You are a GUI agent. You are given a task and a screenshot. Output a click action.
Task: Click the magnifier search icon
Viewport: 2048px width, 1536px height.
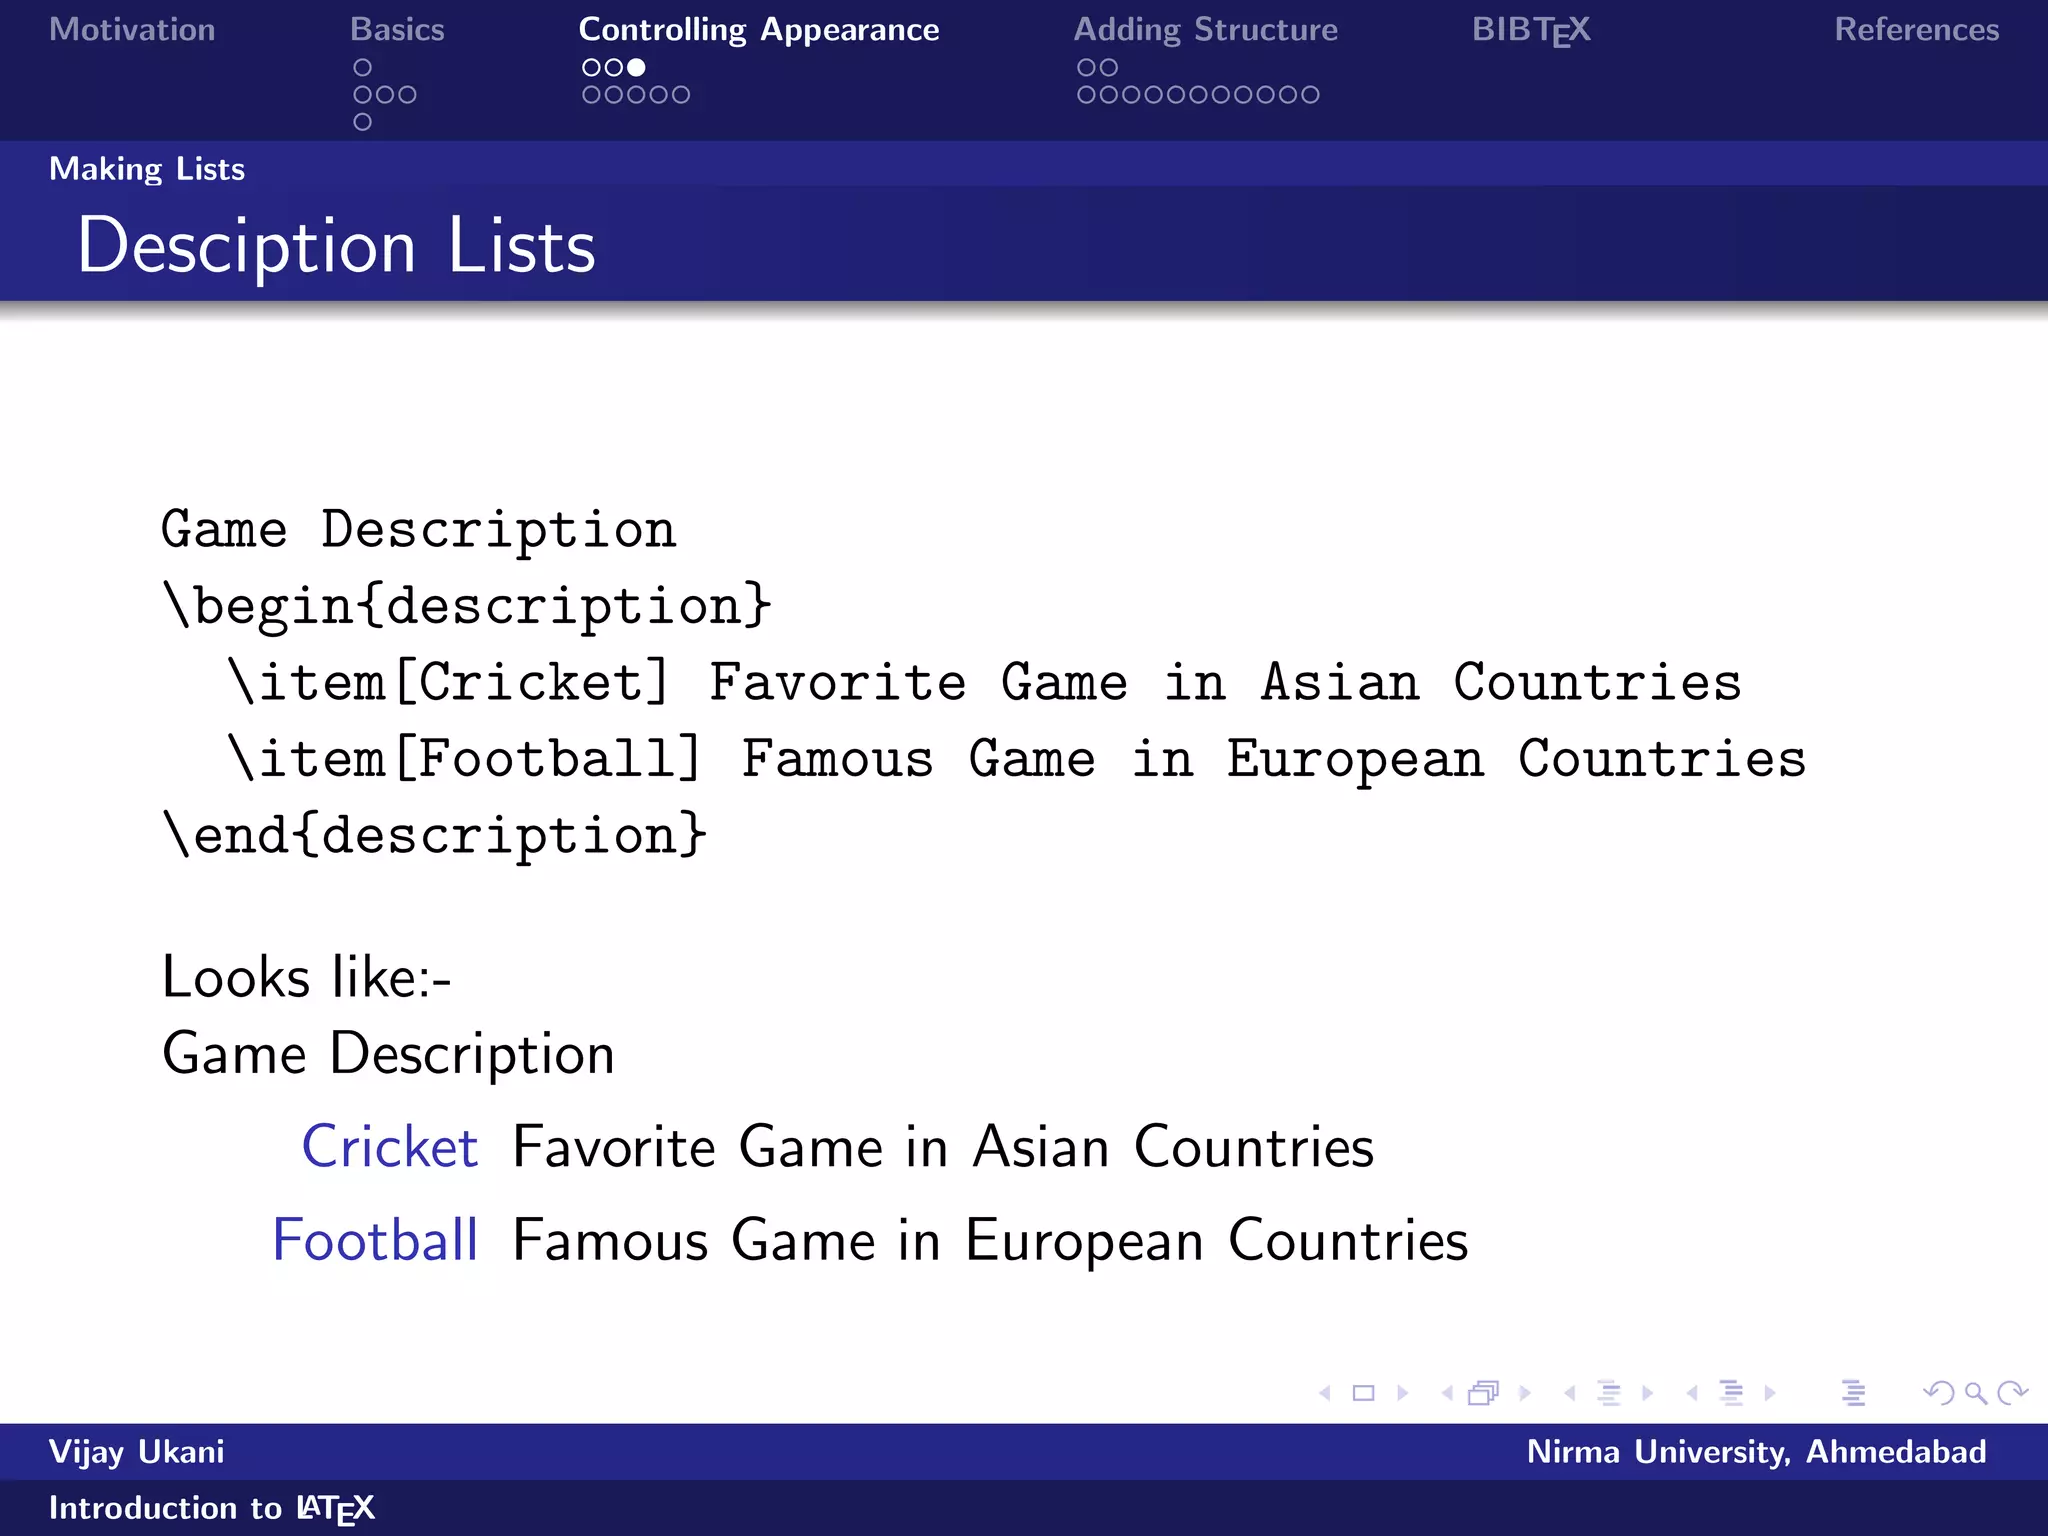click(x=1975, y=1393)
